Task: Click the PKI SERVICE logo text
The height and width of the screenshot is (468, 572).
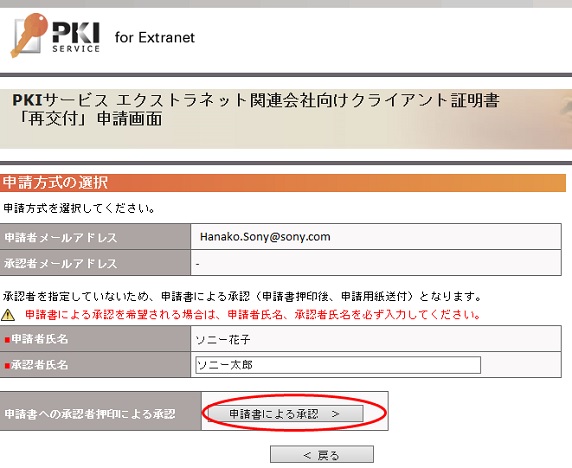Action: [x=76, y=37]
